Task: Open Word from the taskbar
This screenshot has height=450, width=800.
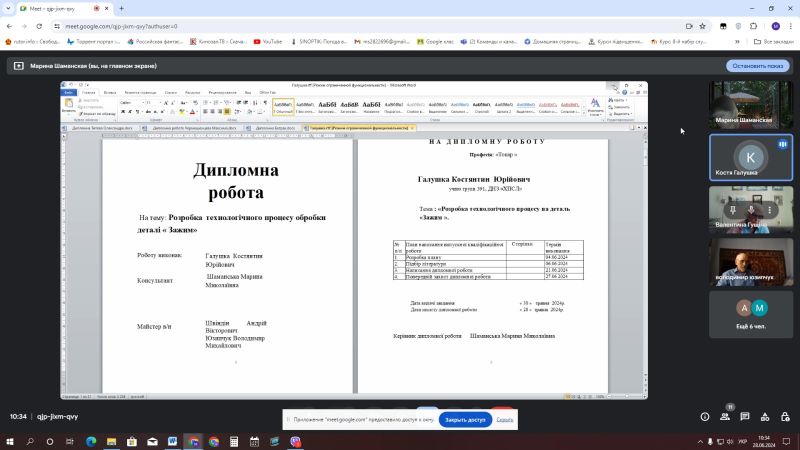Action: (172, 441)
